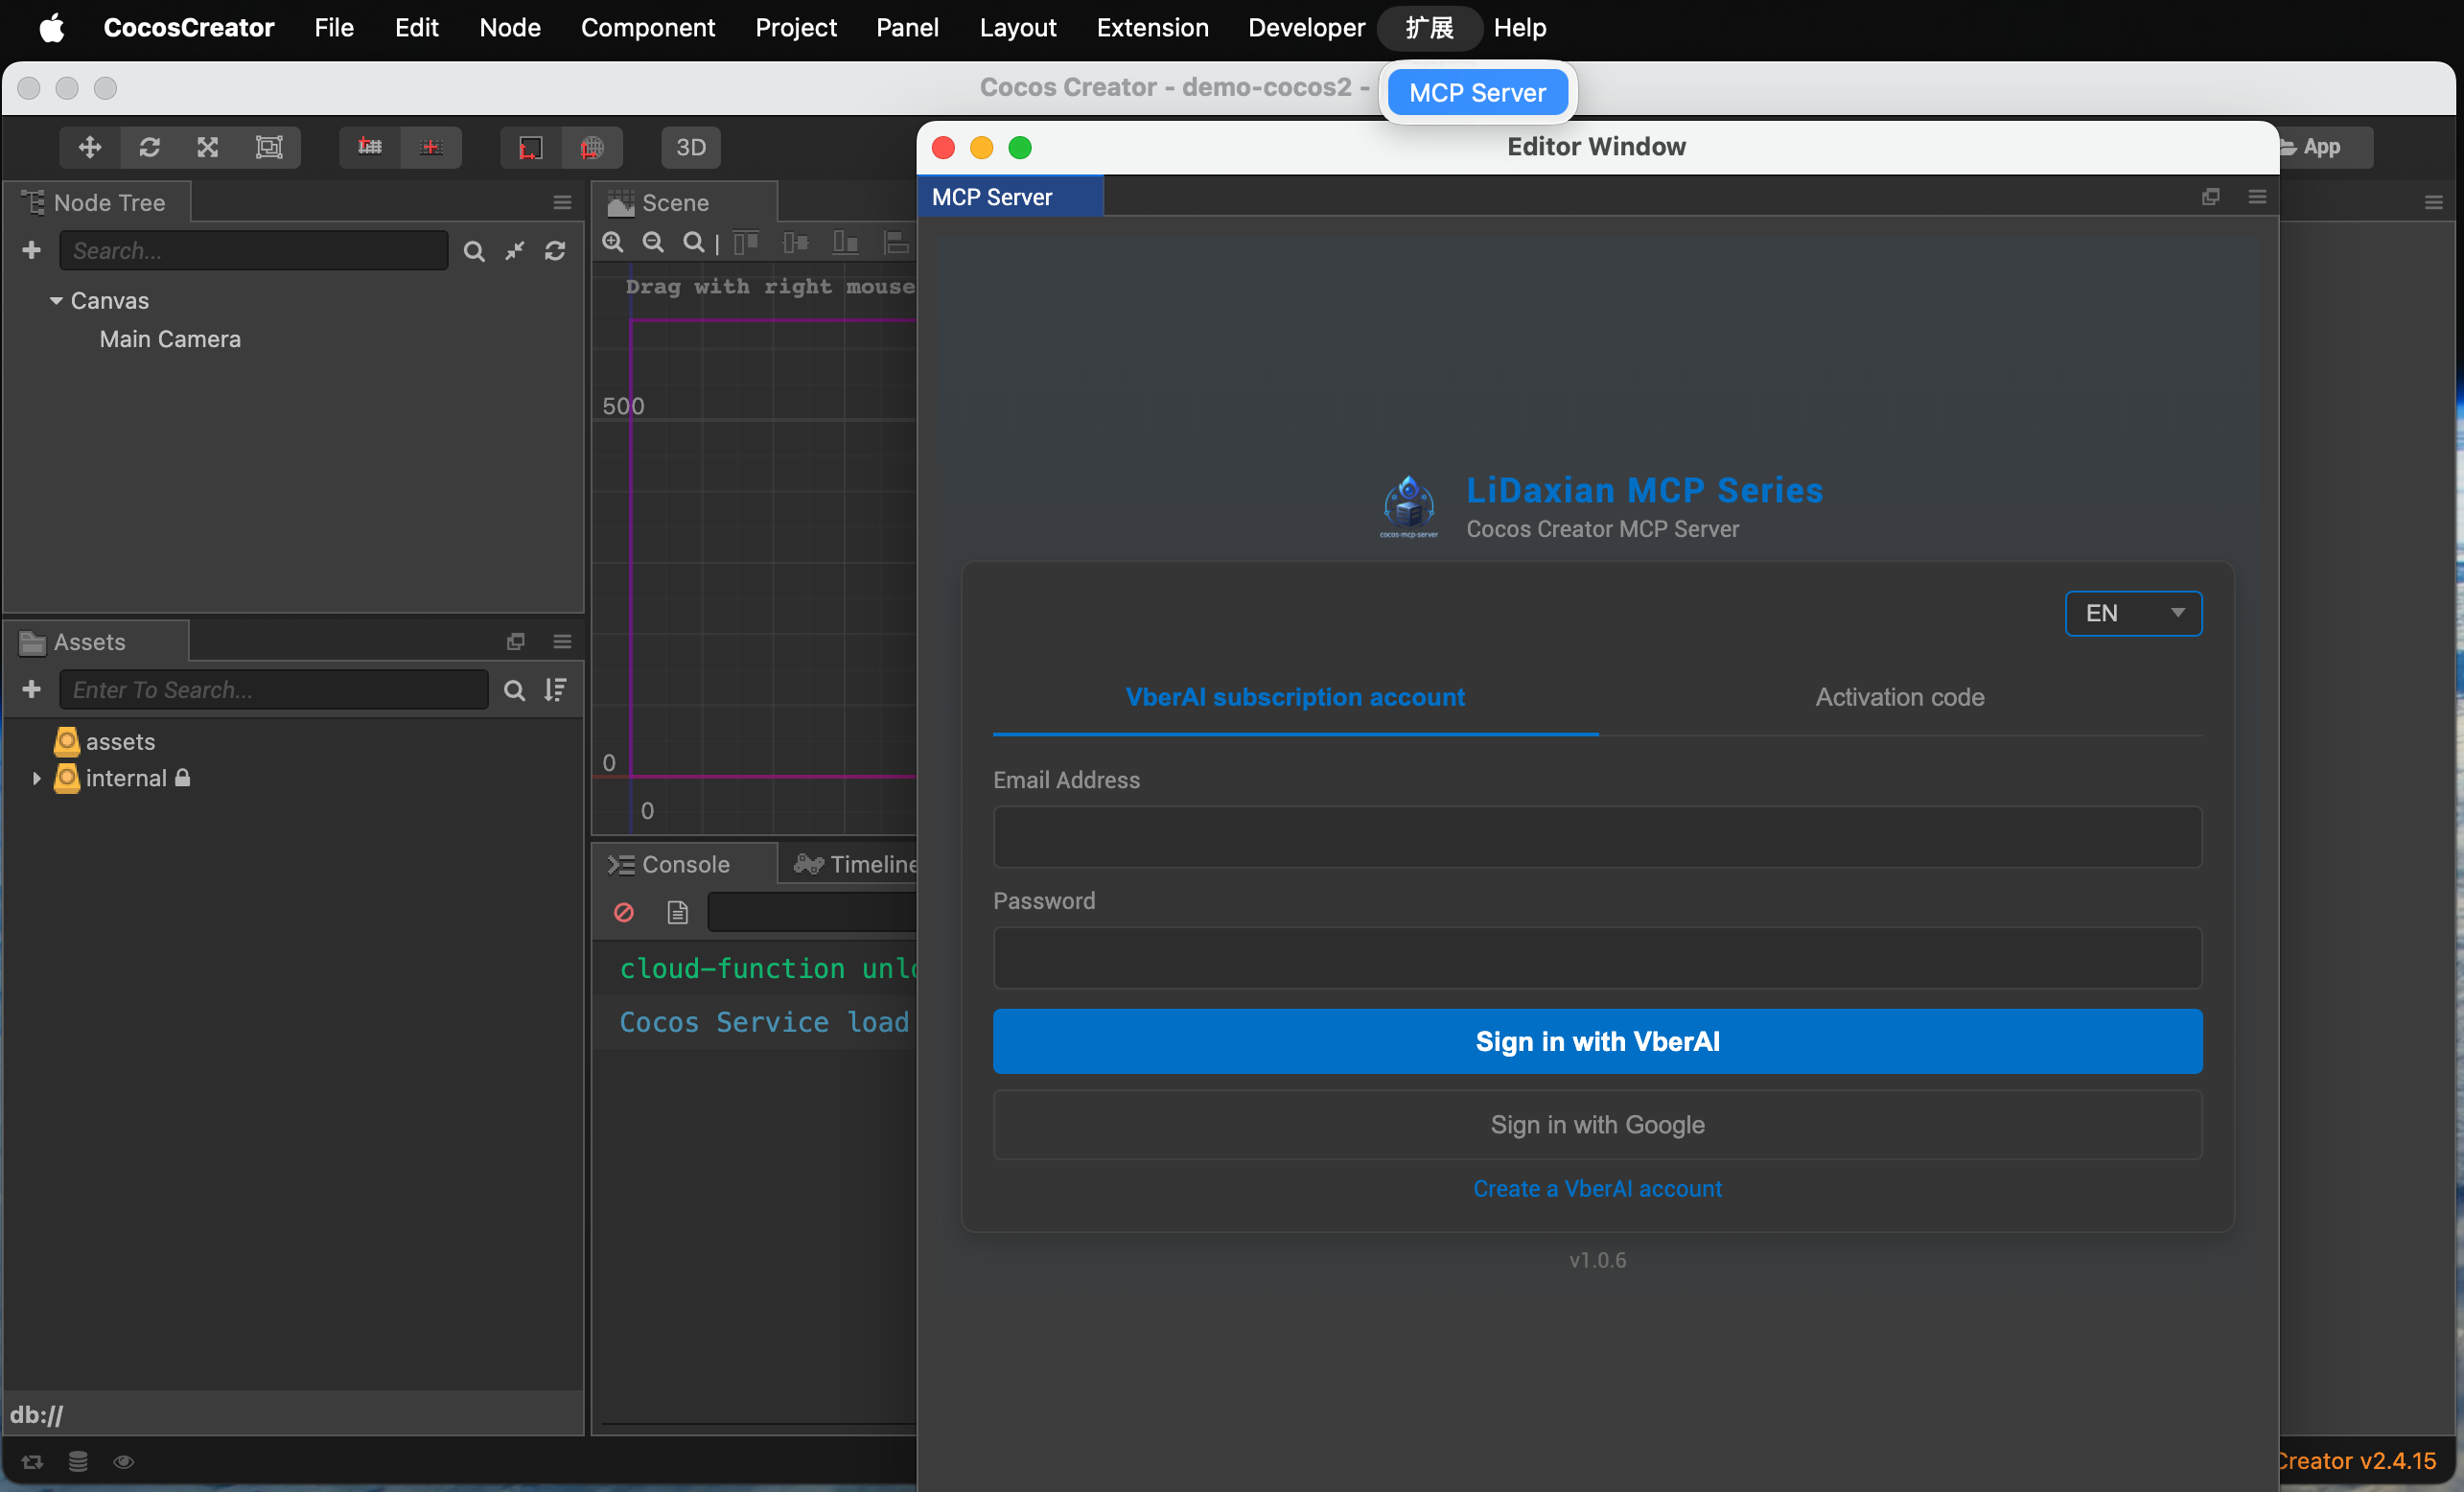Select the assets folder
The height and width of the screenshot is (1492, 2464).
[x=120, y=742]
